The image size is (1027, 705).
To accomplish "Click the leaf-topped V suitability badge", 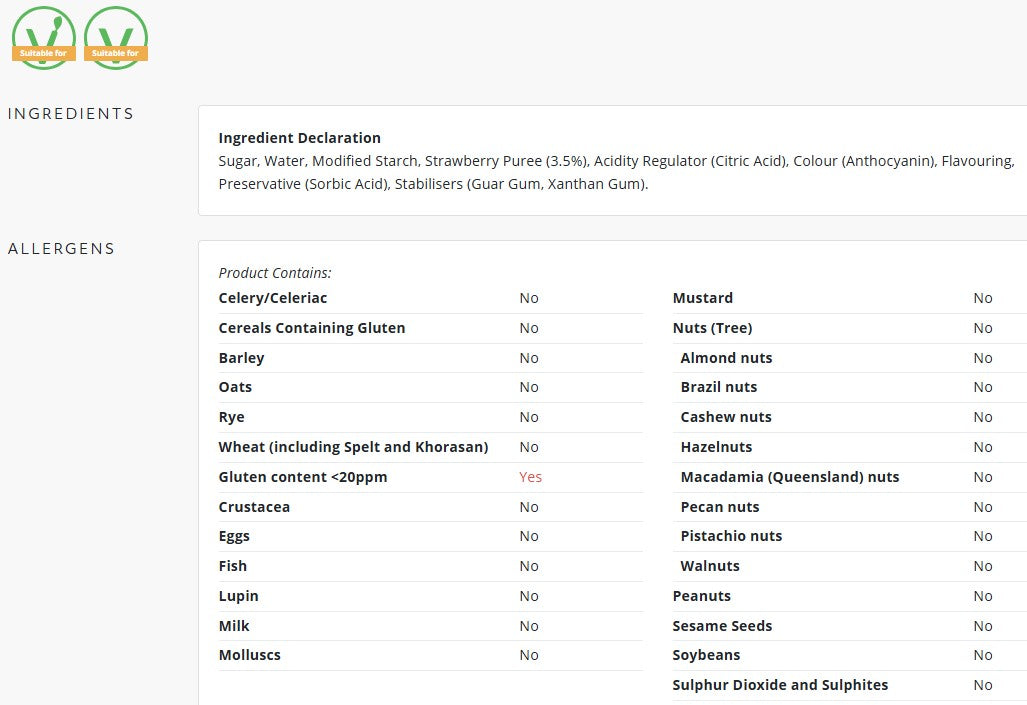I will 44,37.
